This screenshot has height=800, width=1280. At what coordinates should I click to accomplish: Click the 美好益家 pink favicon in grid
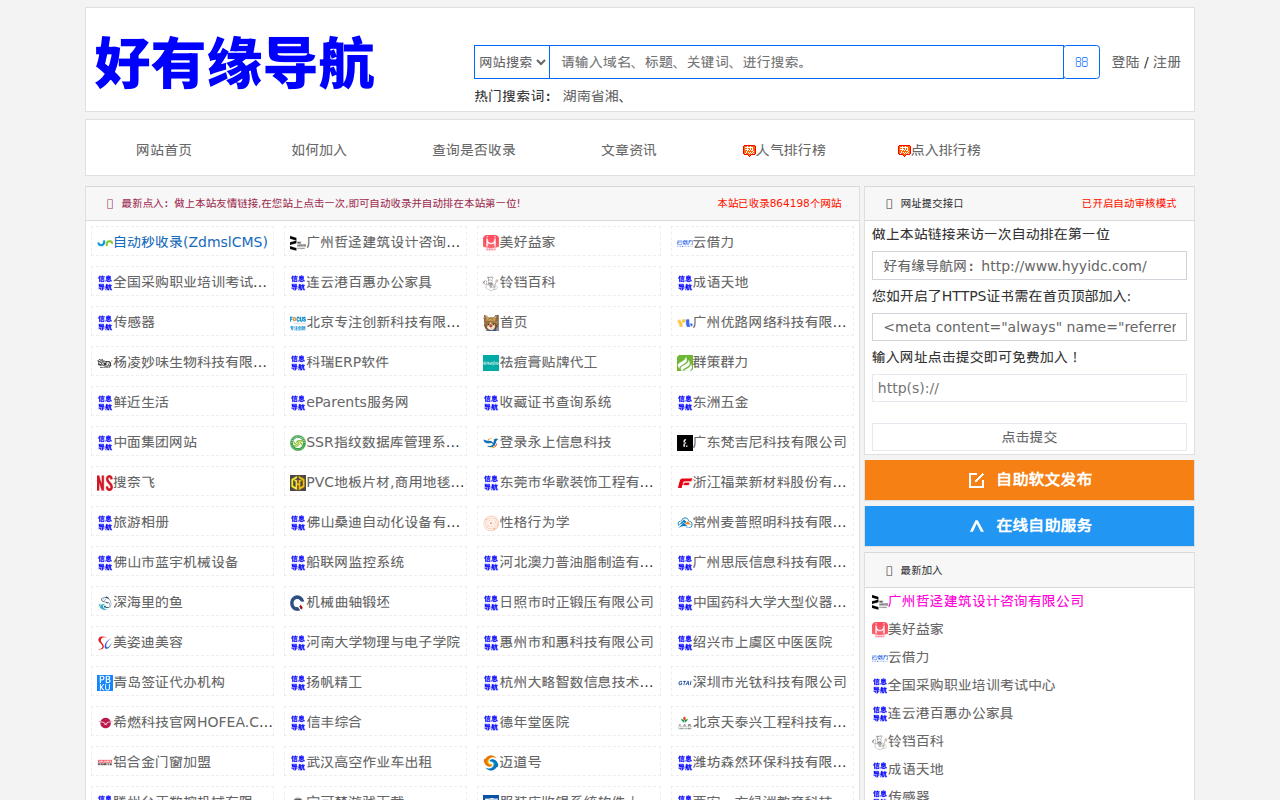[x=491, y=242]
